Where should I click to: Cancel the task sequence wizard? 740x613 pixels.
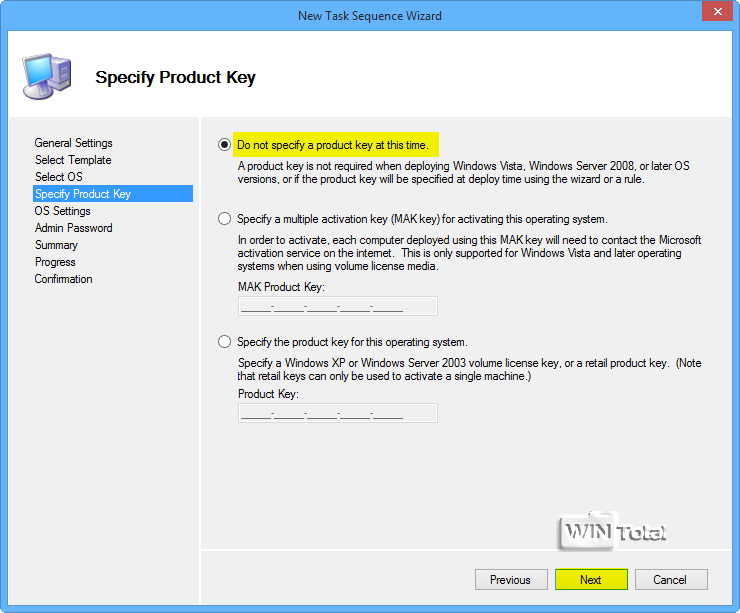click(670, 580)
